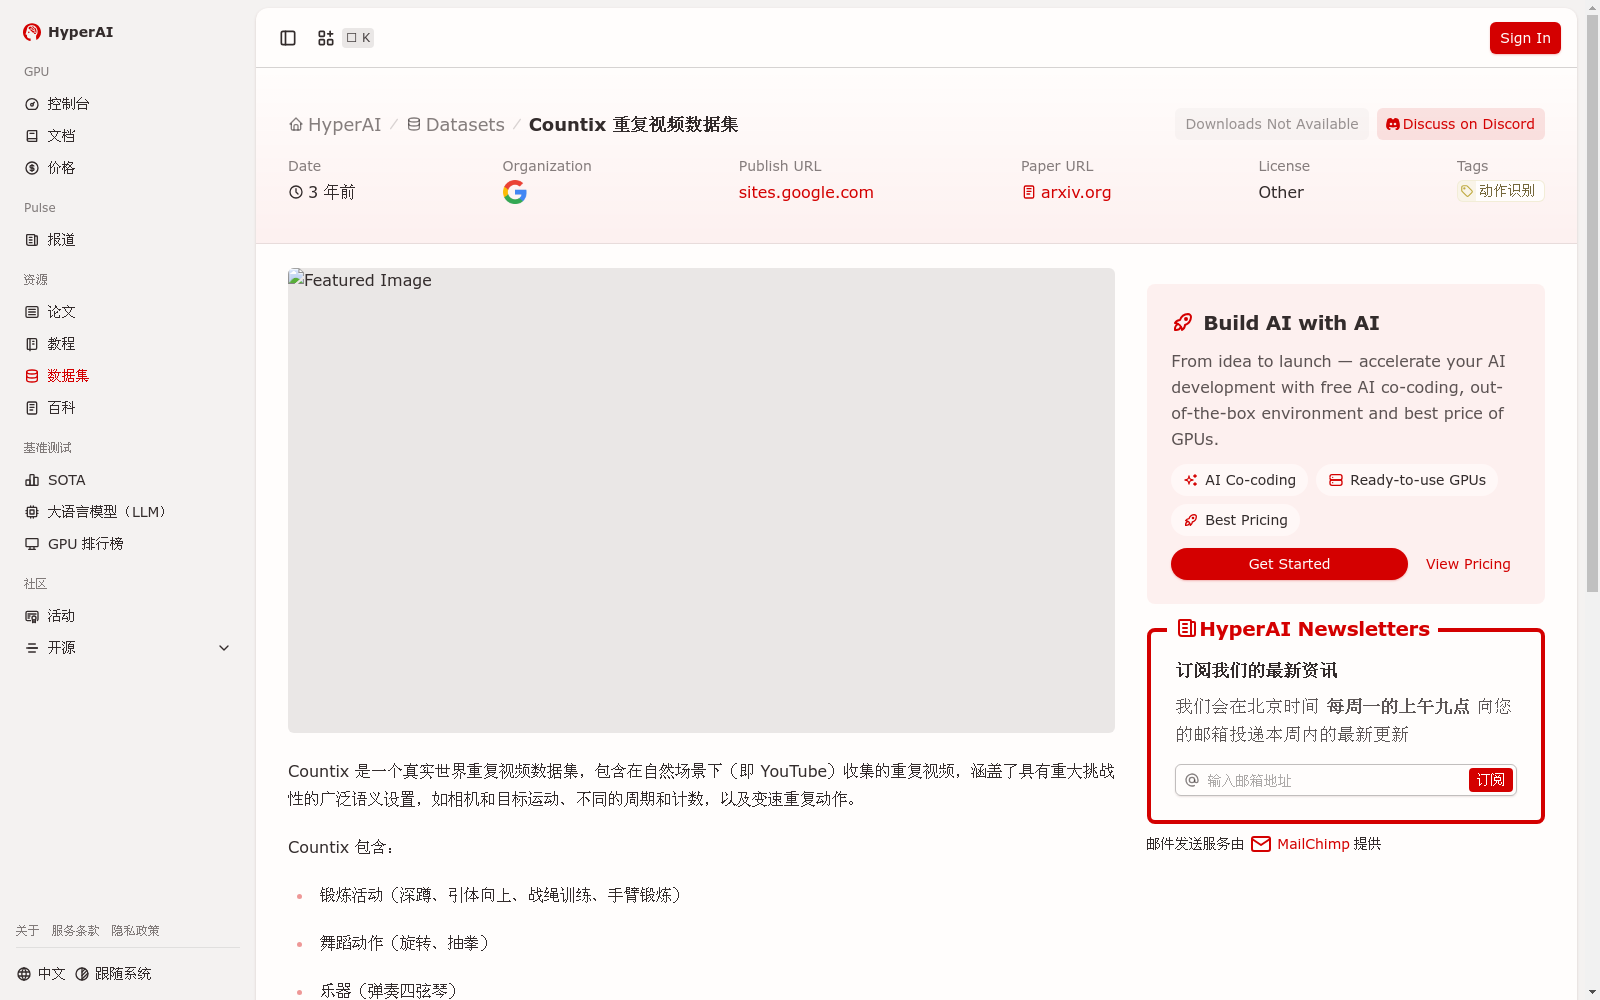This screenshot has width=1600, height=1000.
Task: Click the Sign In button
Action: tap(1525, 38)
